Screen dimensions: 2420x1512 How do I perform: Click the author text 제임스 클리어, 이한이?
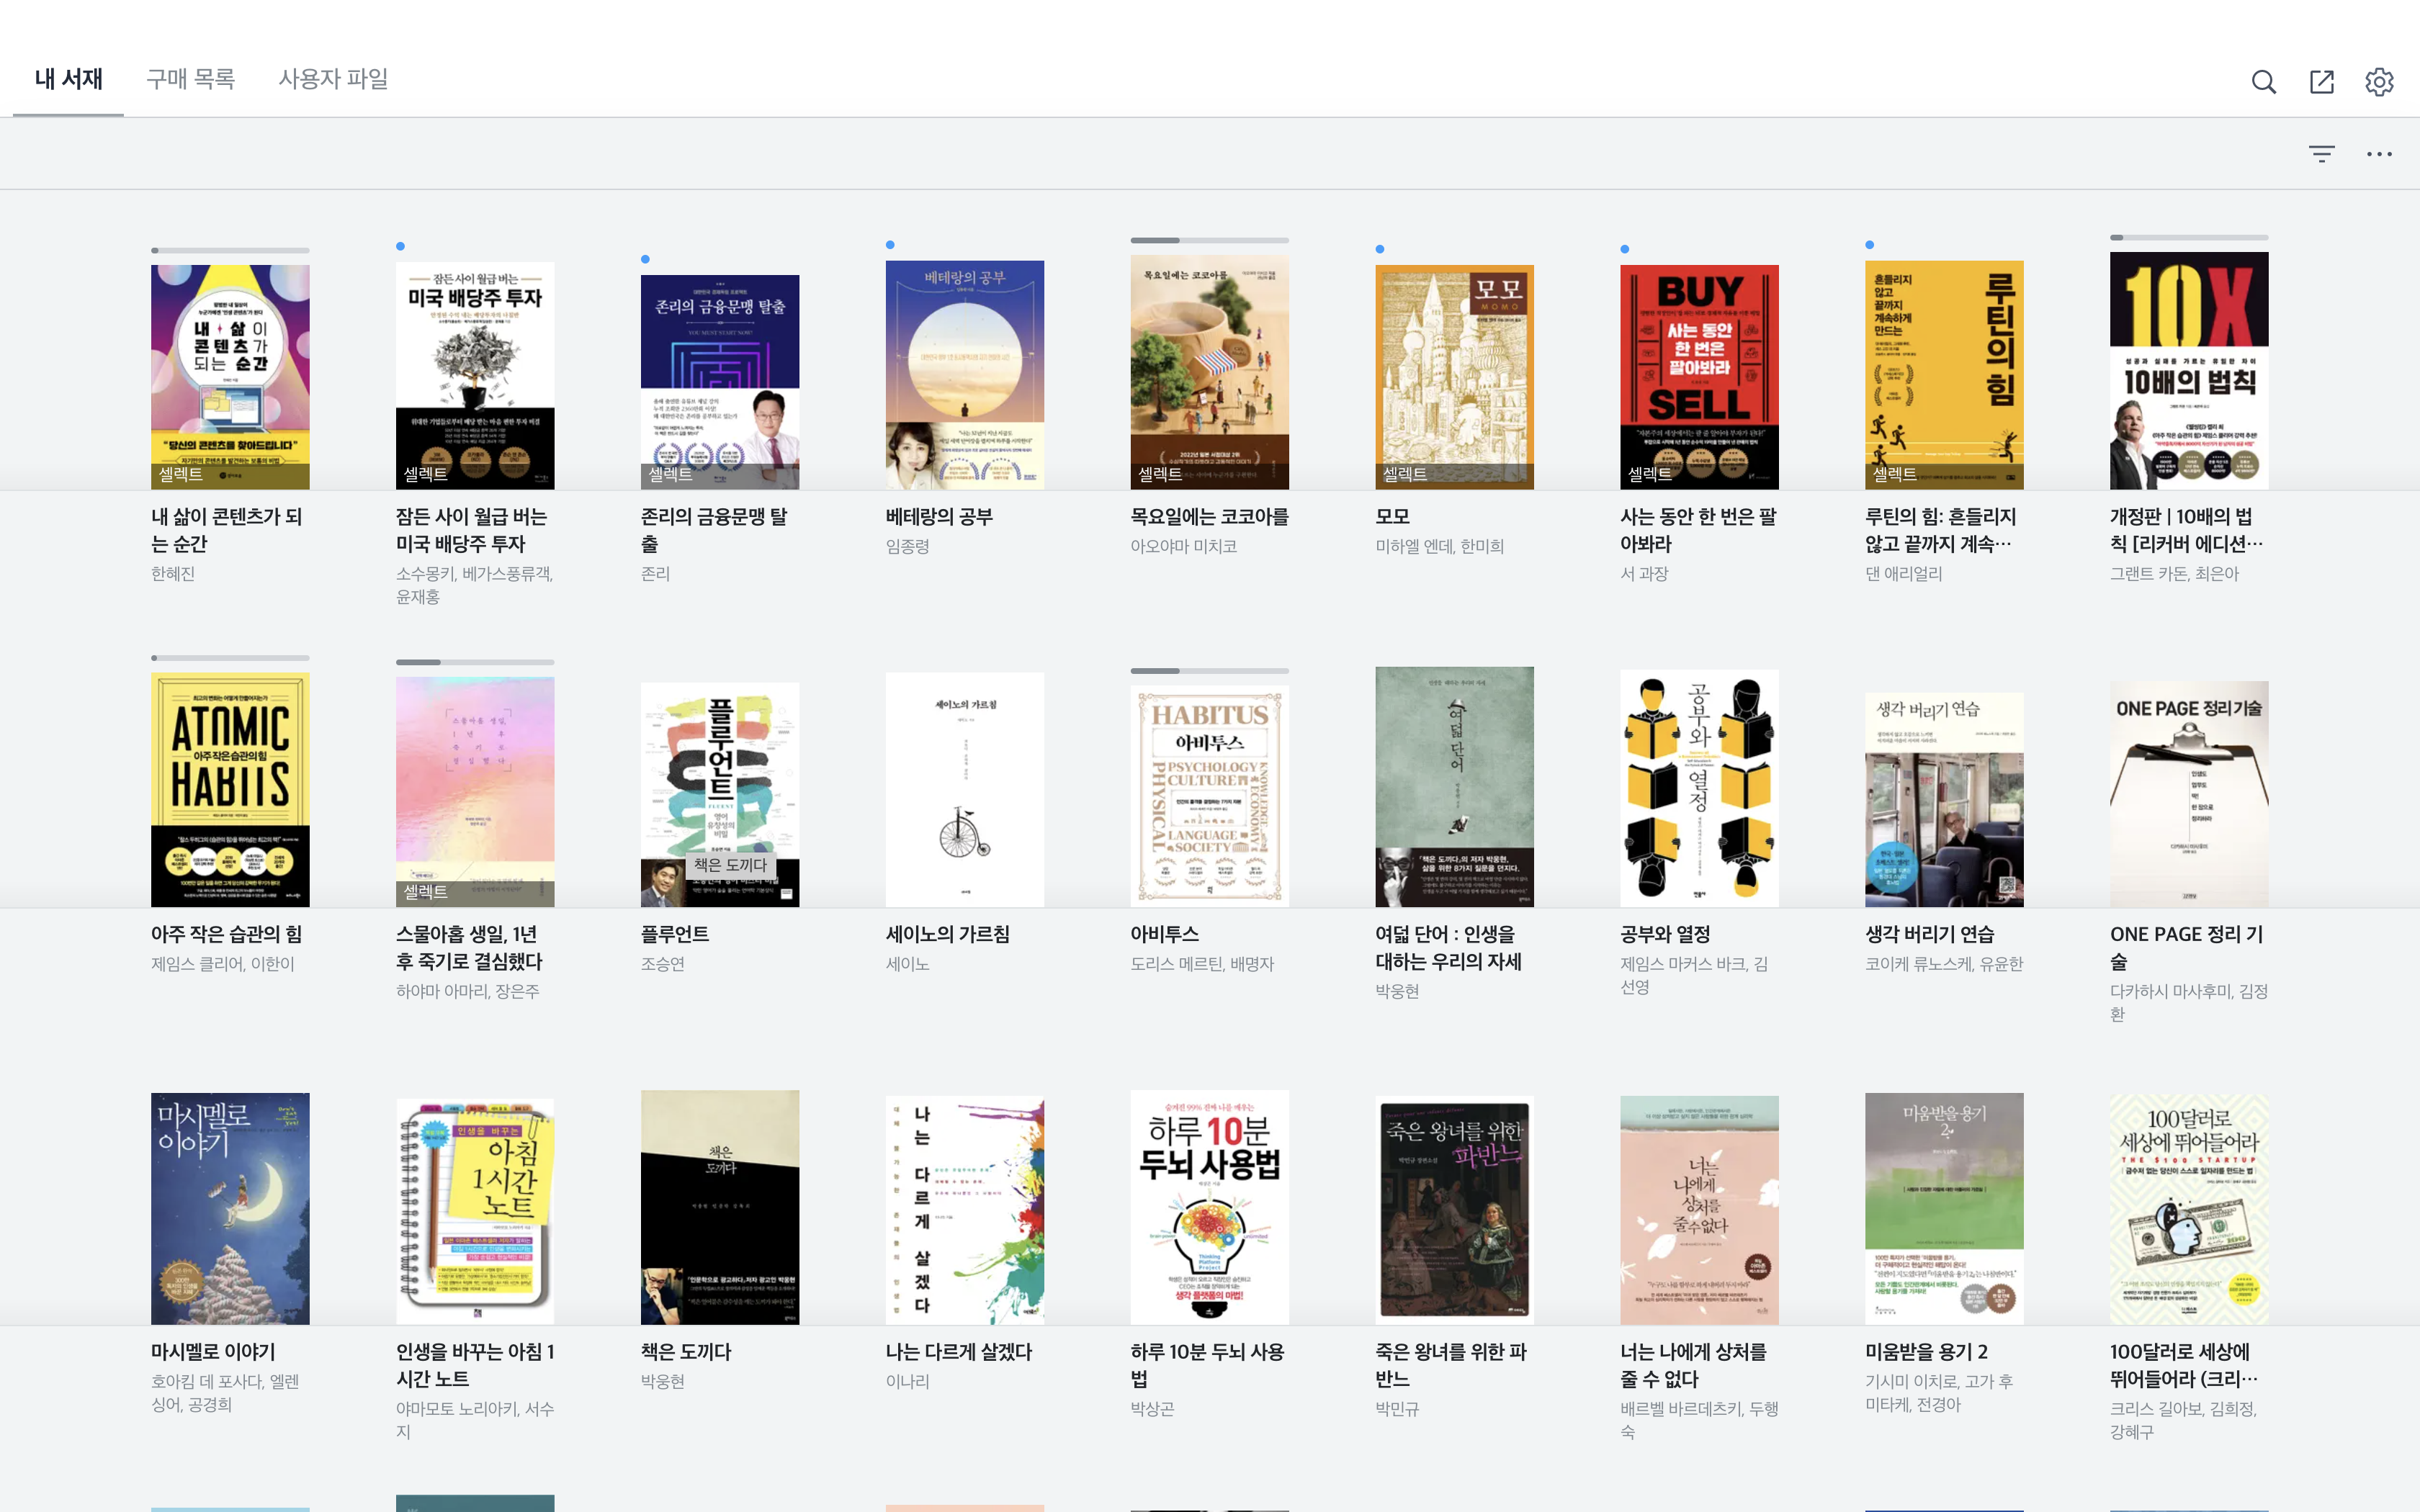(x=222, y=963)
